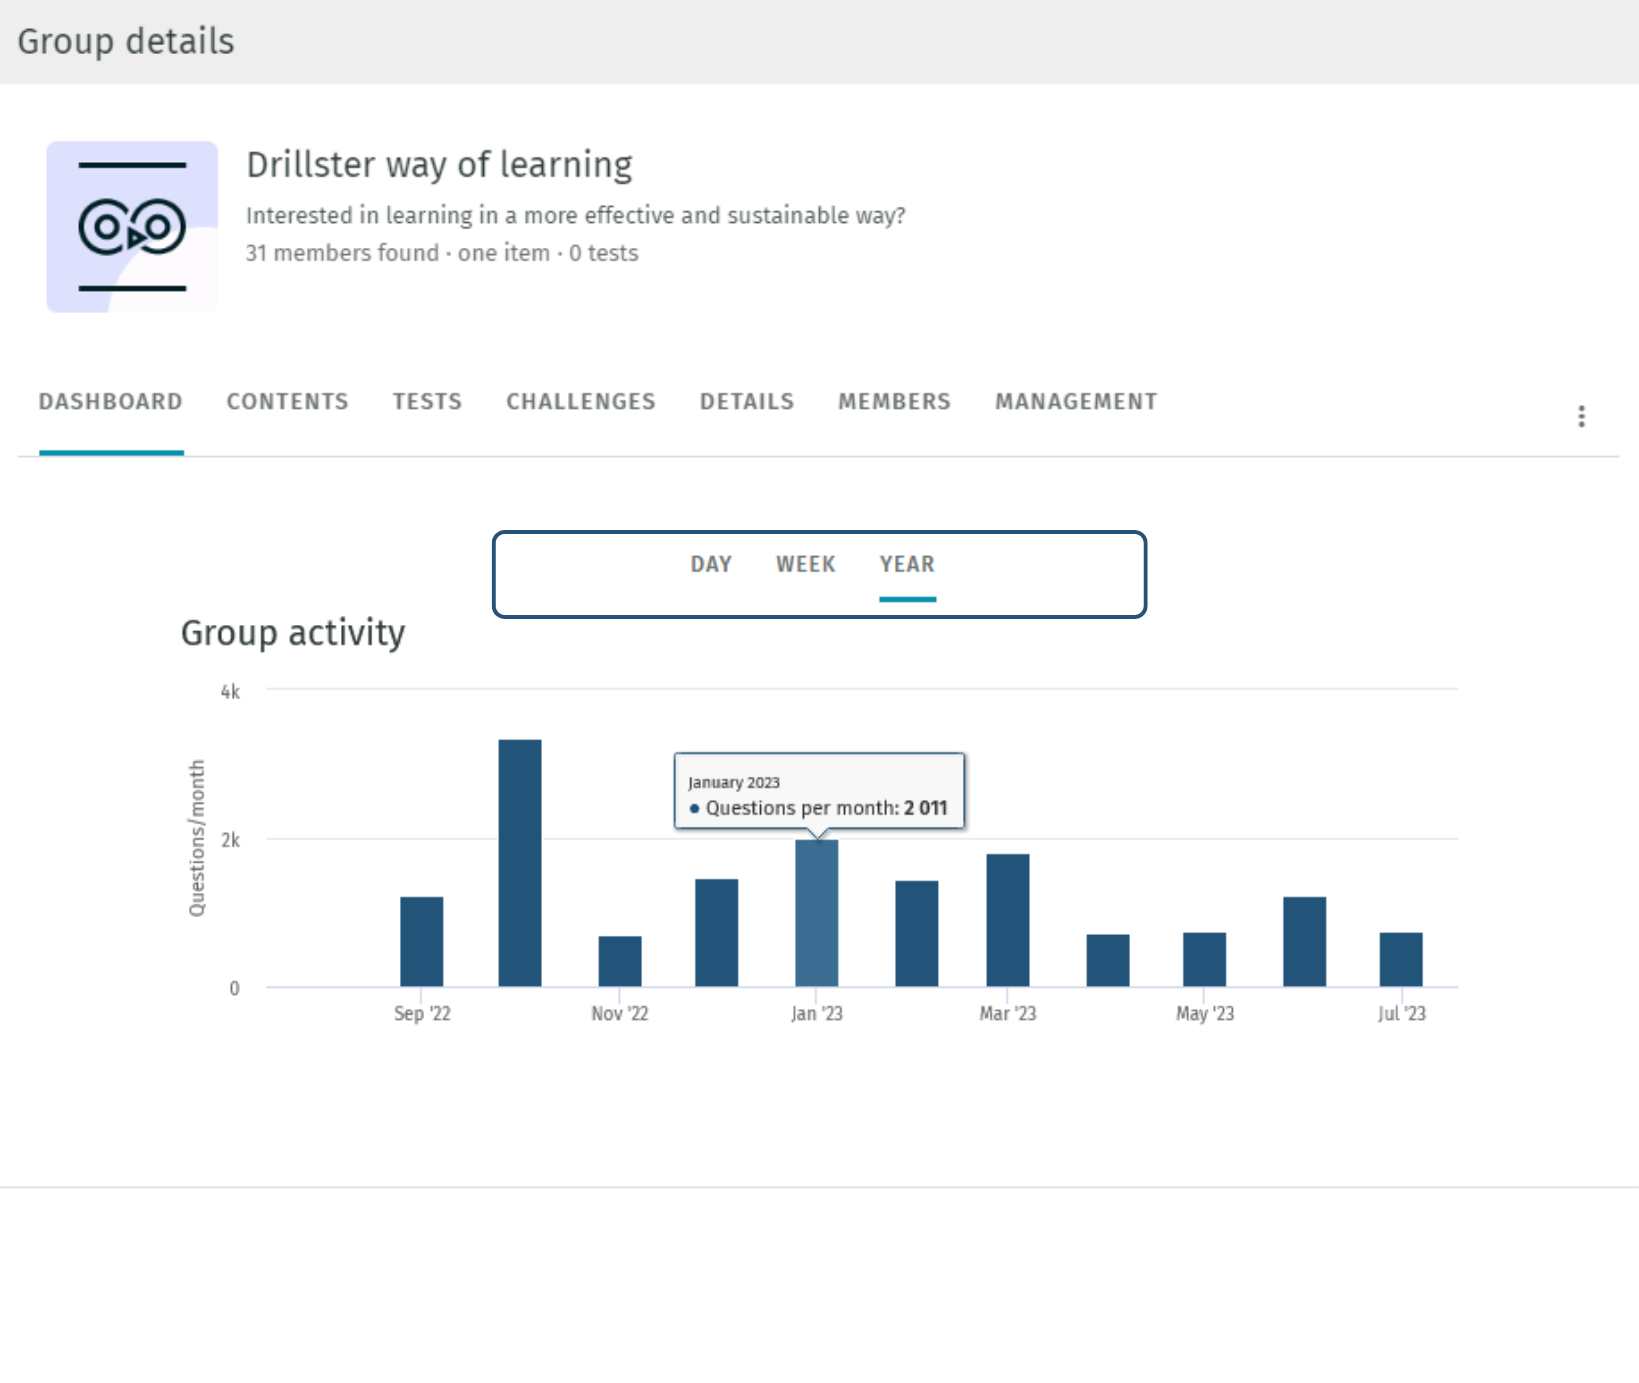Screen dimensions: 1639x1383
Task: Open the three-dot more options menu
Action: [1581, 416]
